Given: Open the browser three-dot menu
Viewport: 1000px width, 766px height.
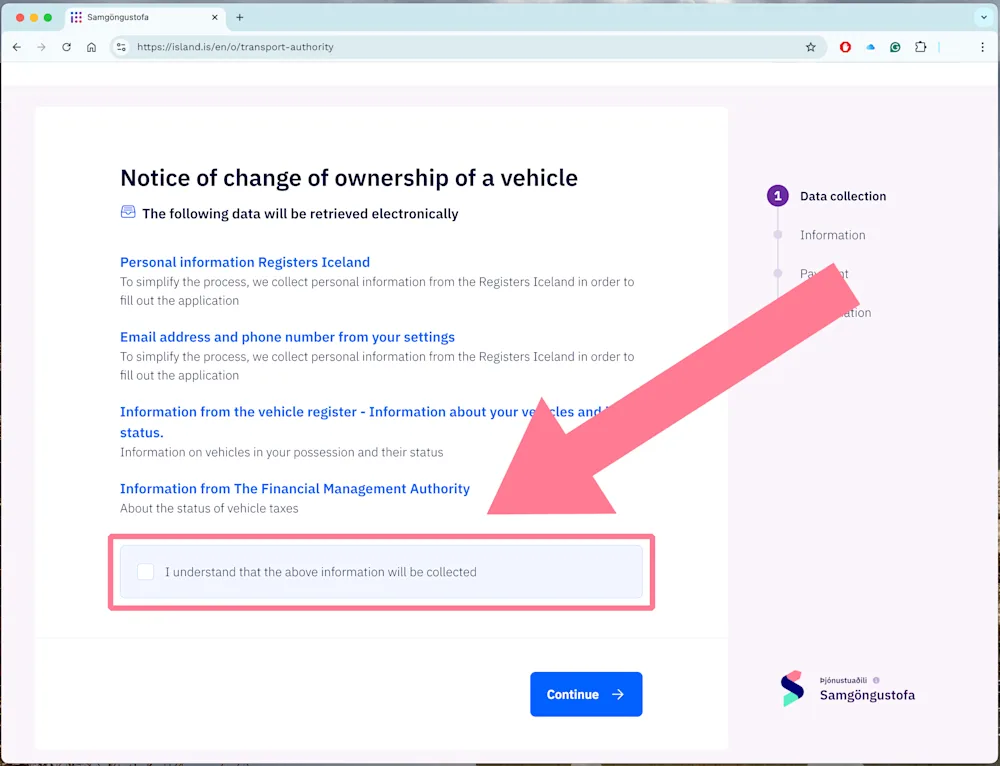Looking at the screenshot, I should [983, 46].
